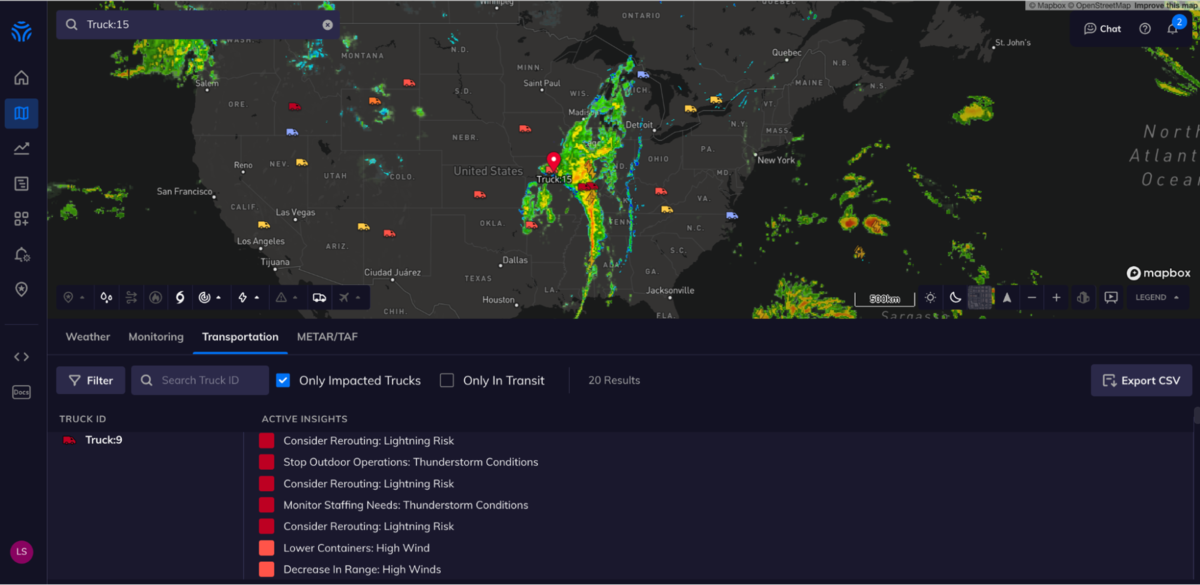Expand lightning layer options arrow

256,297
